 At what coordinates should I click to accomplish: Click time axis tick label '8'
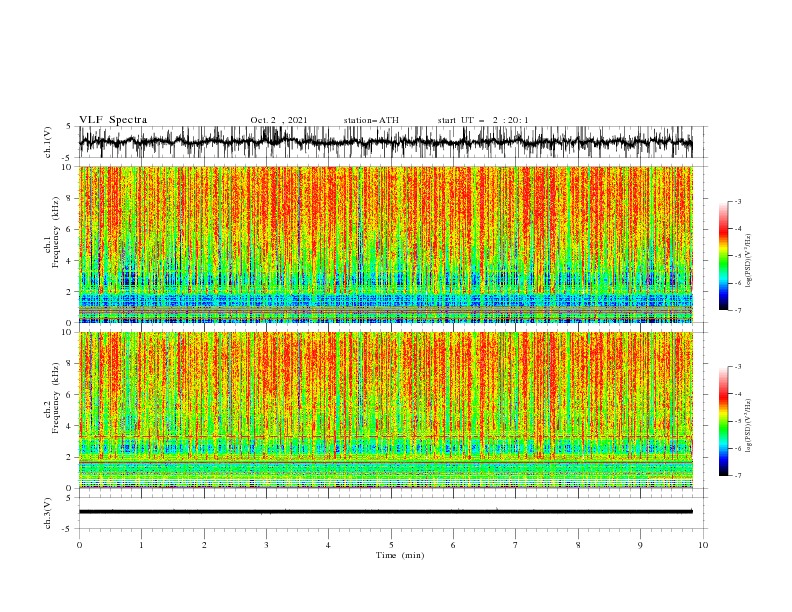coord(578,545)
